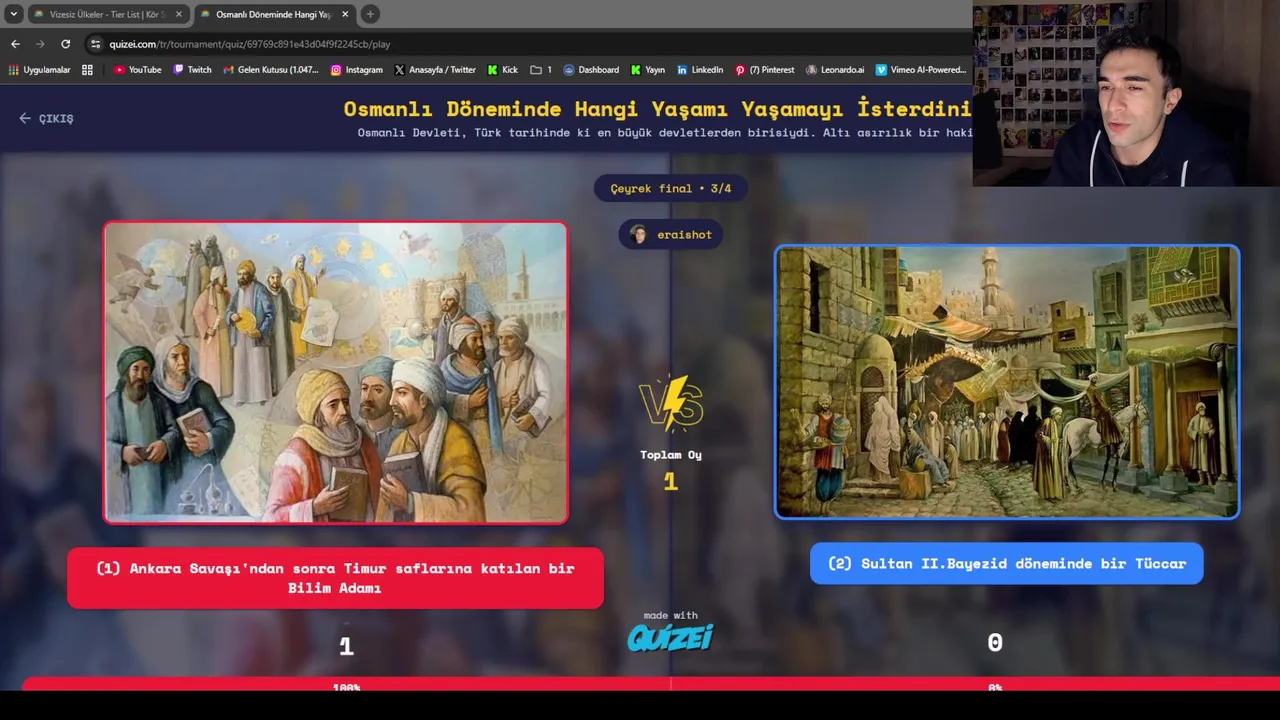Open the Instagram bookmark
The width and height of the screenshot is (1280, 720).
[357, 70]
